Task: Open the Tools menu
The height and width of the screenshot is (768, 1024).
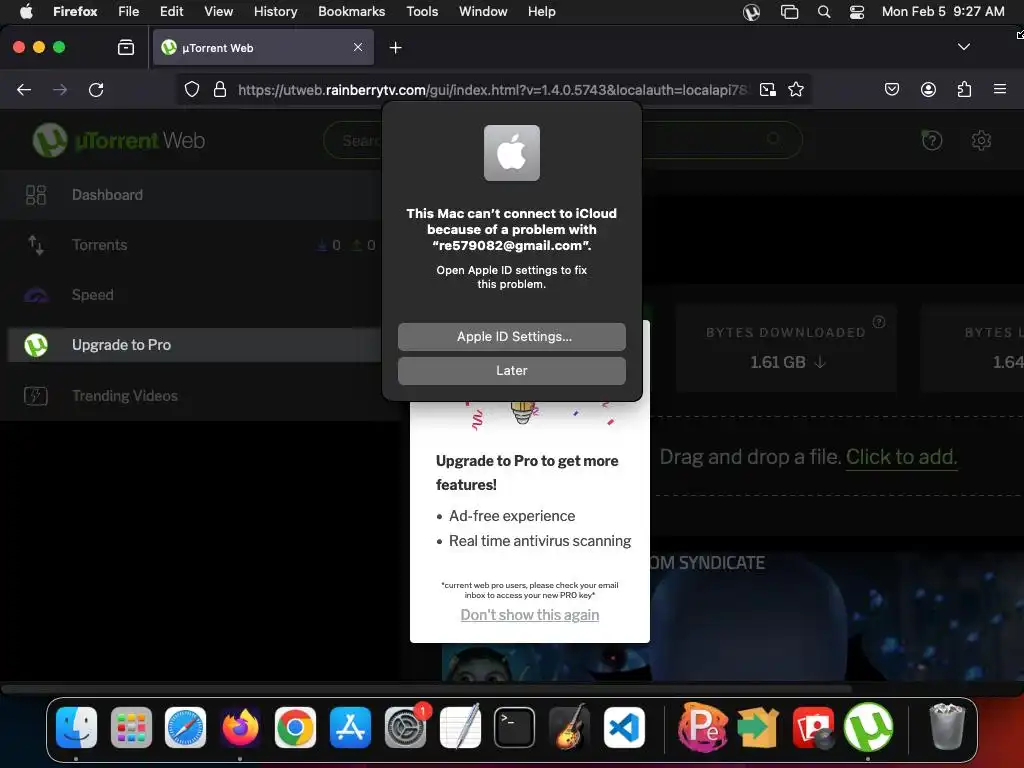Action: pos(422,12)
